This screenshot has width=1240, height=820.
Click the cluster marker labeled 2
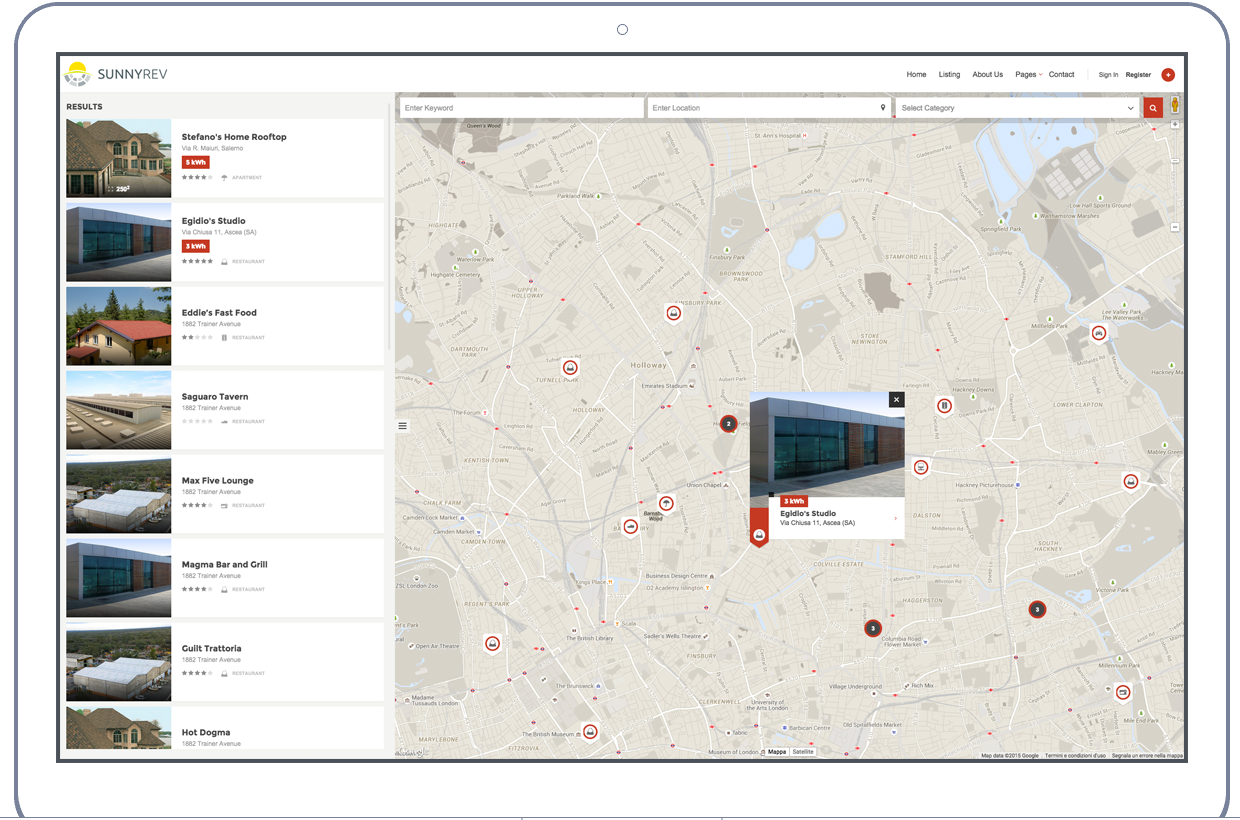click(729, 424)
